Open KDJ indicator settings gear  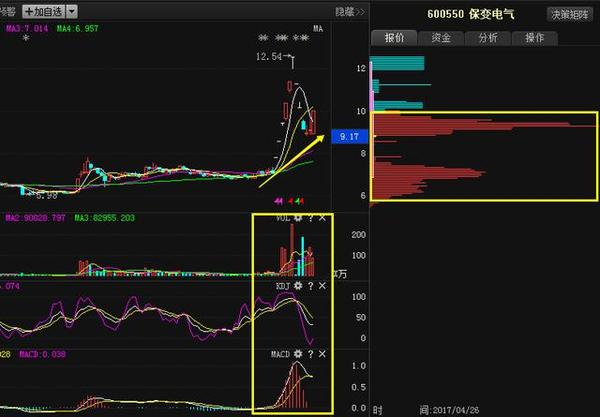(x=298, y=286)
